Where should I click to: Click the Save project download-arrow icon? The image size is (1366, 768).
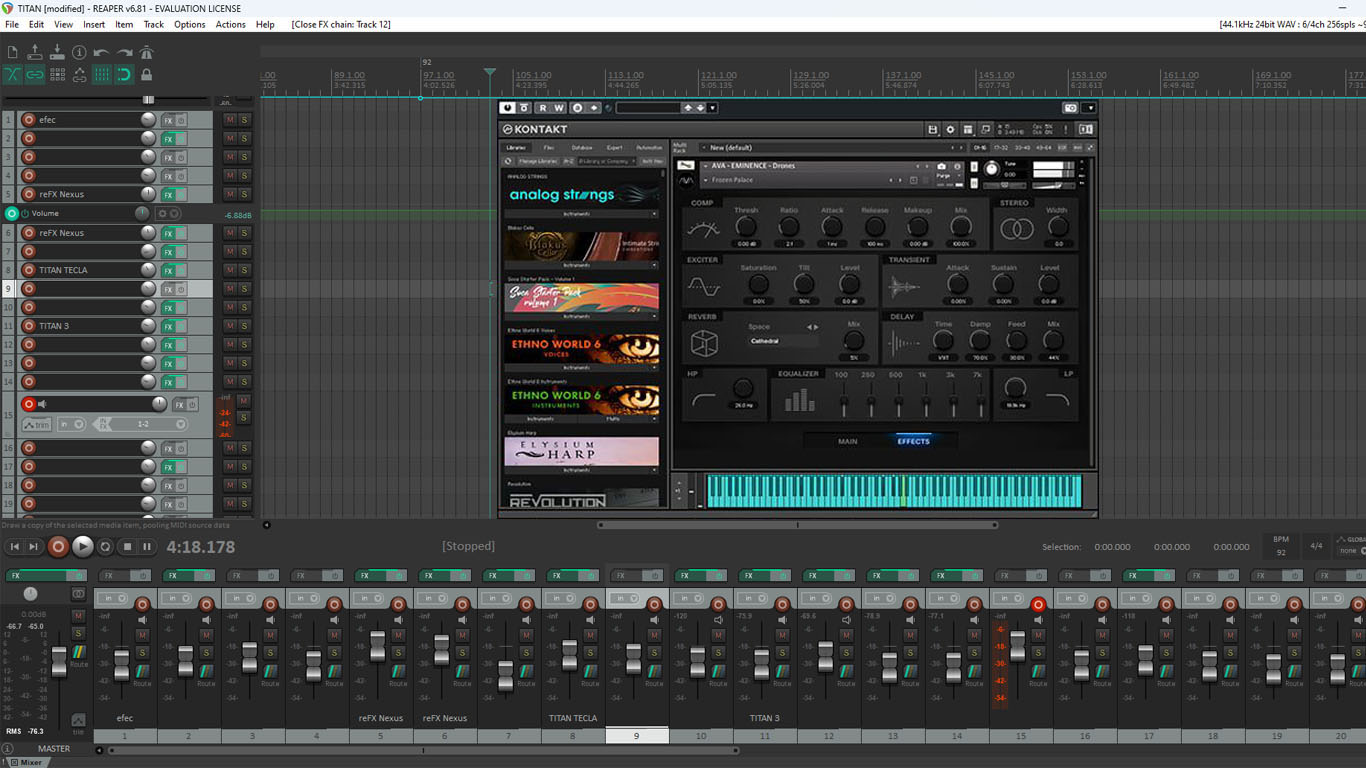(57, 52)
